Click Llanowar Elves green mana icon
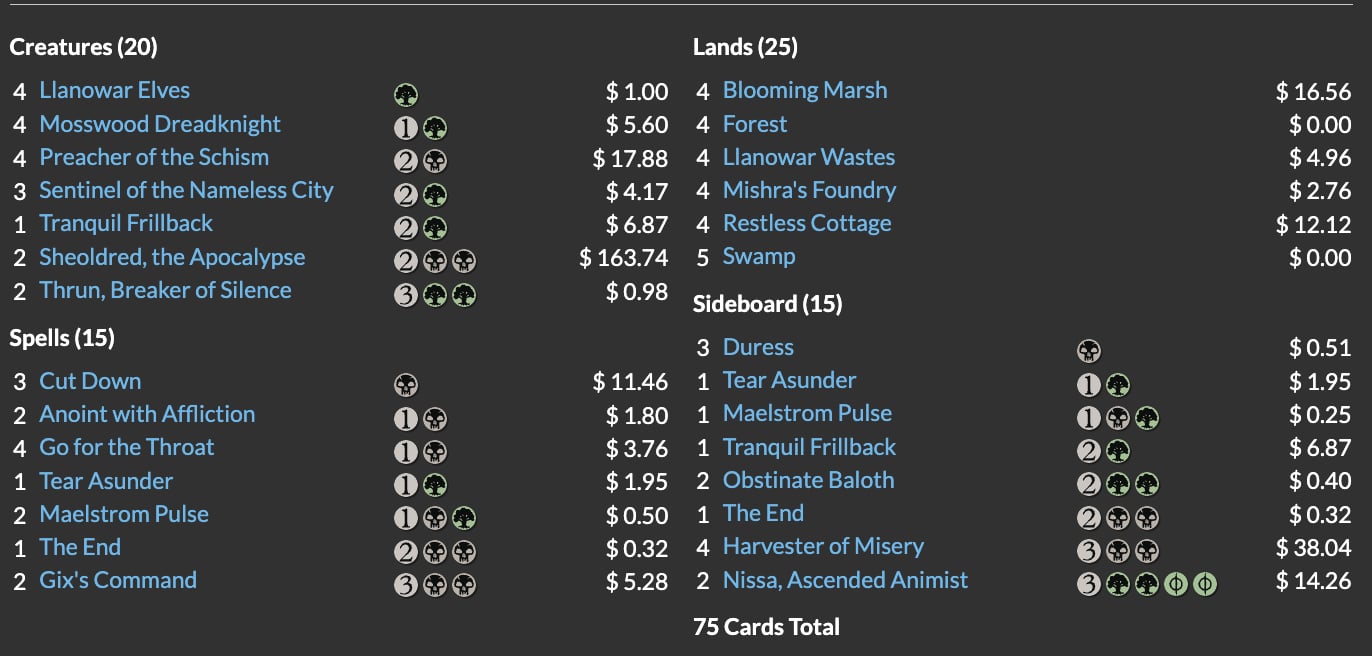Image resolution: width=1372 pixels, height=656 pixels. [x=405, y=95]
